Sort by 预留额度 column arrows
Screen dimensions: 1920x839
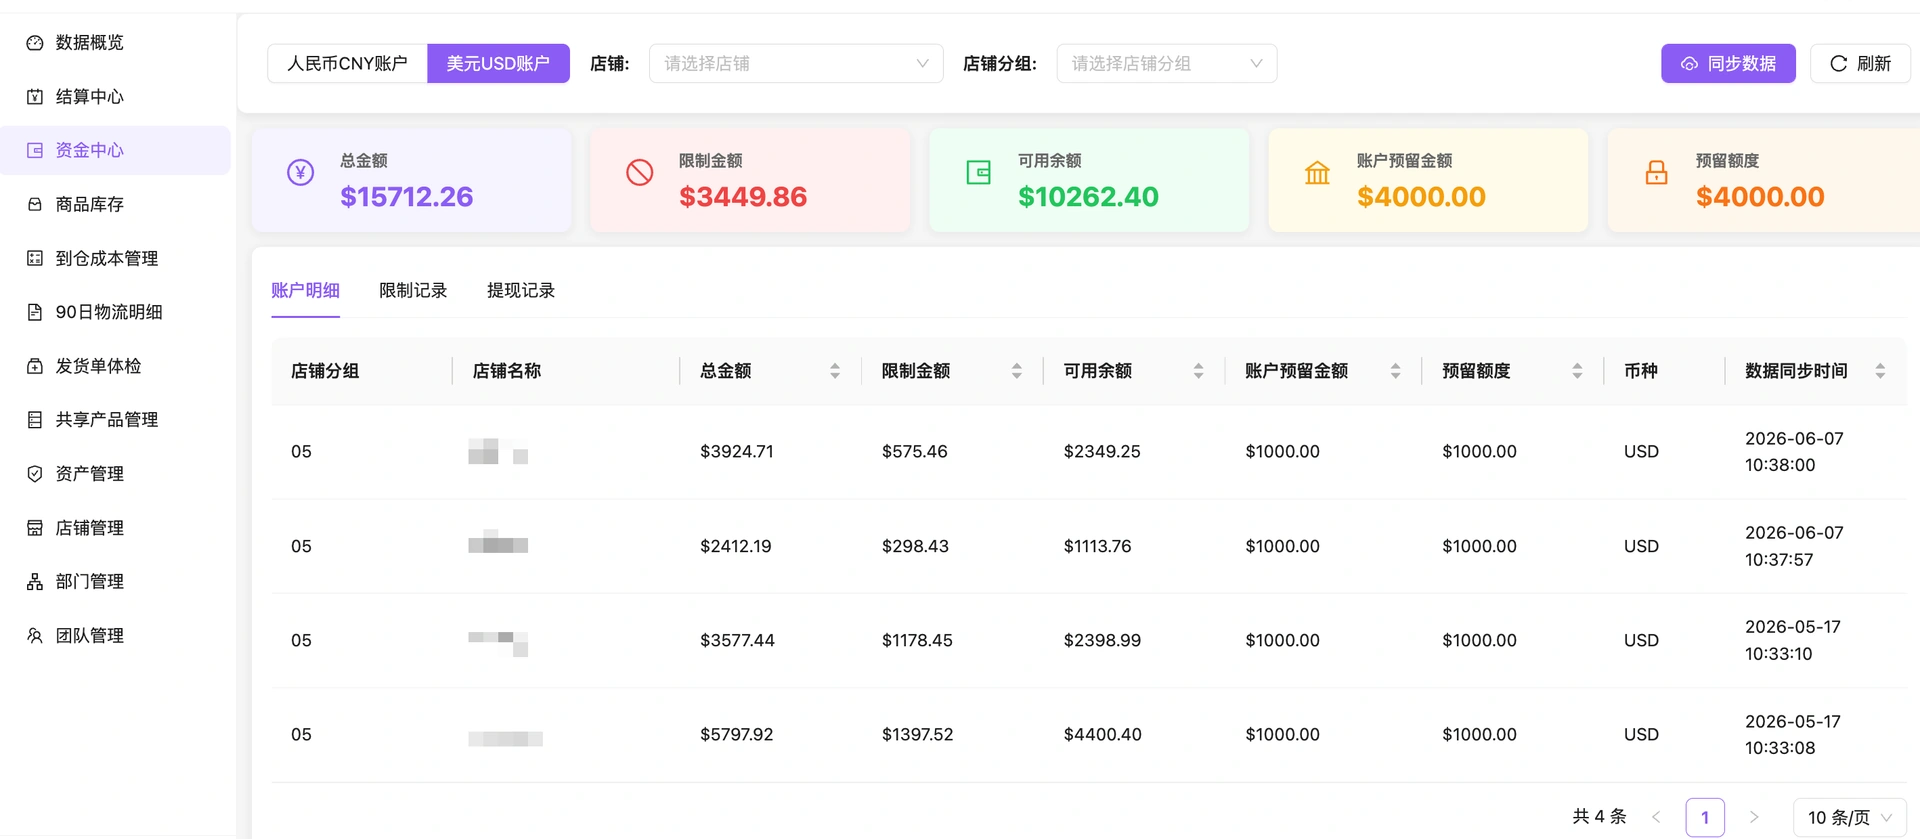[1577, 371]
